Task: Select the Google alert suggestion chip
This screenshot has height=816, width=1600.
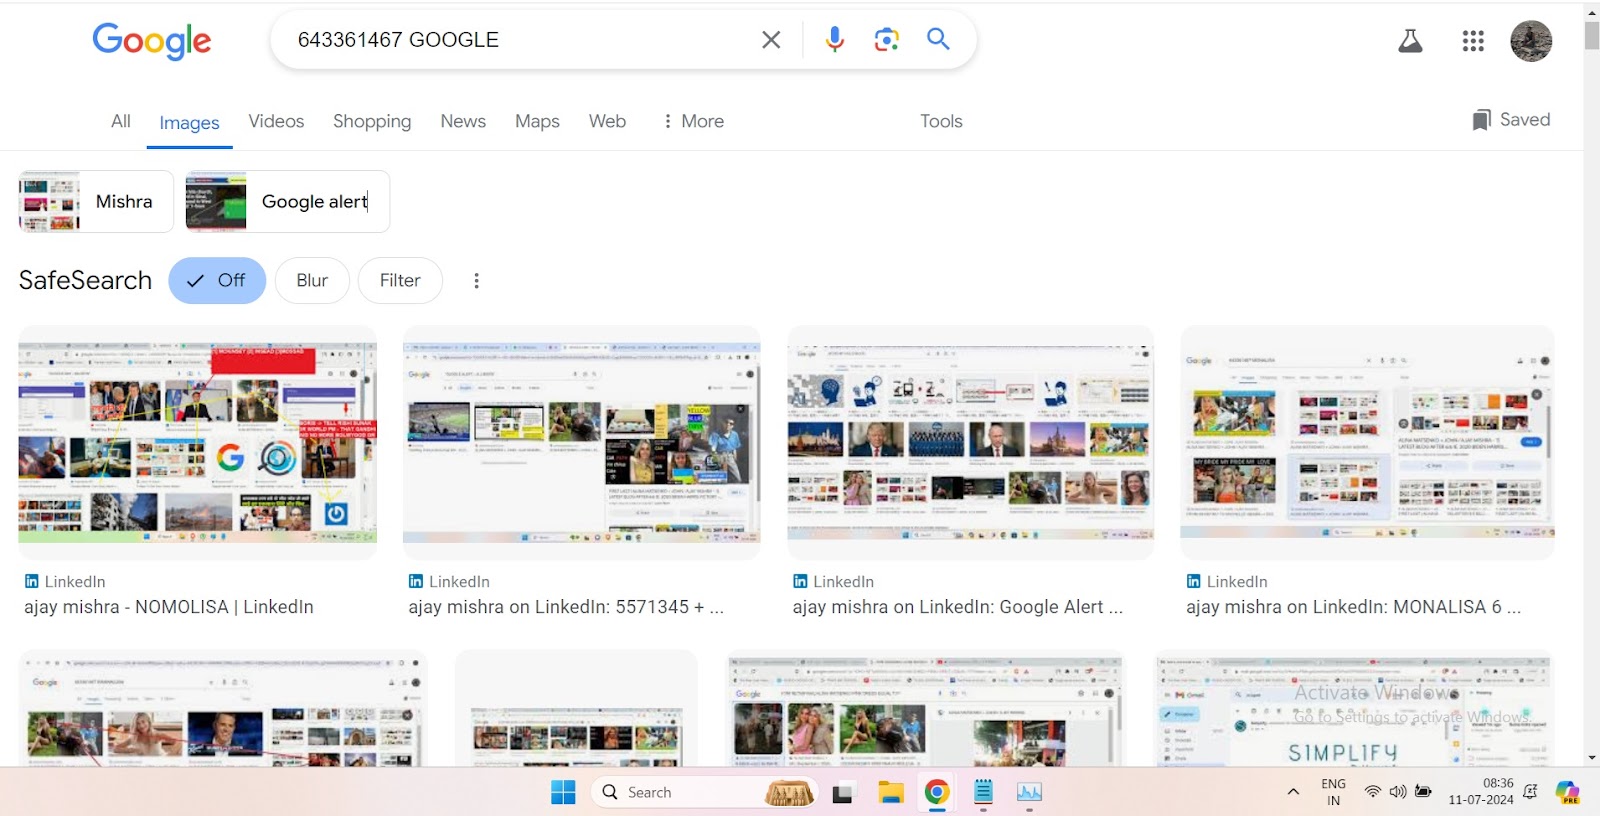Action: click(288, 201)
